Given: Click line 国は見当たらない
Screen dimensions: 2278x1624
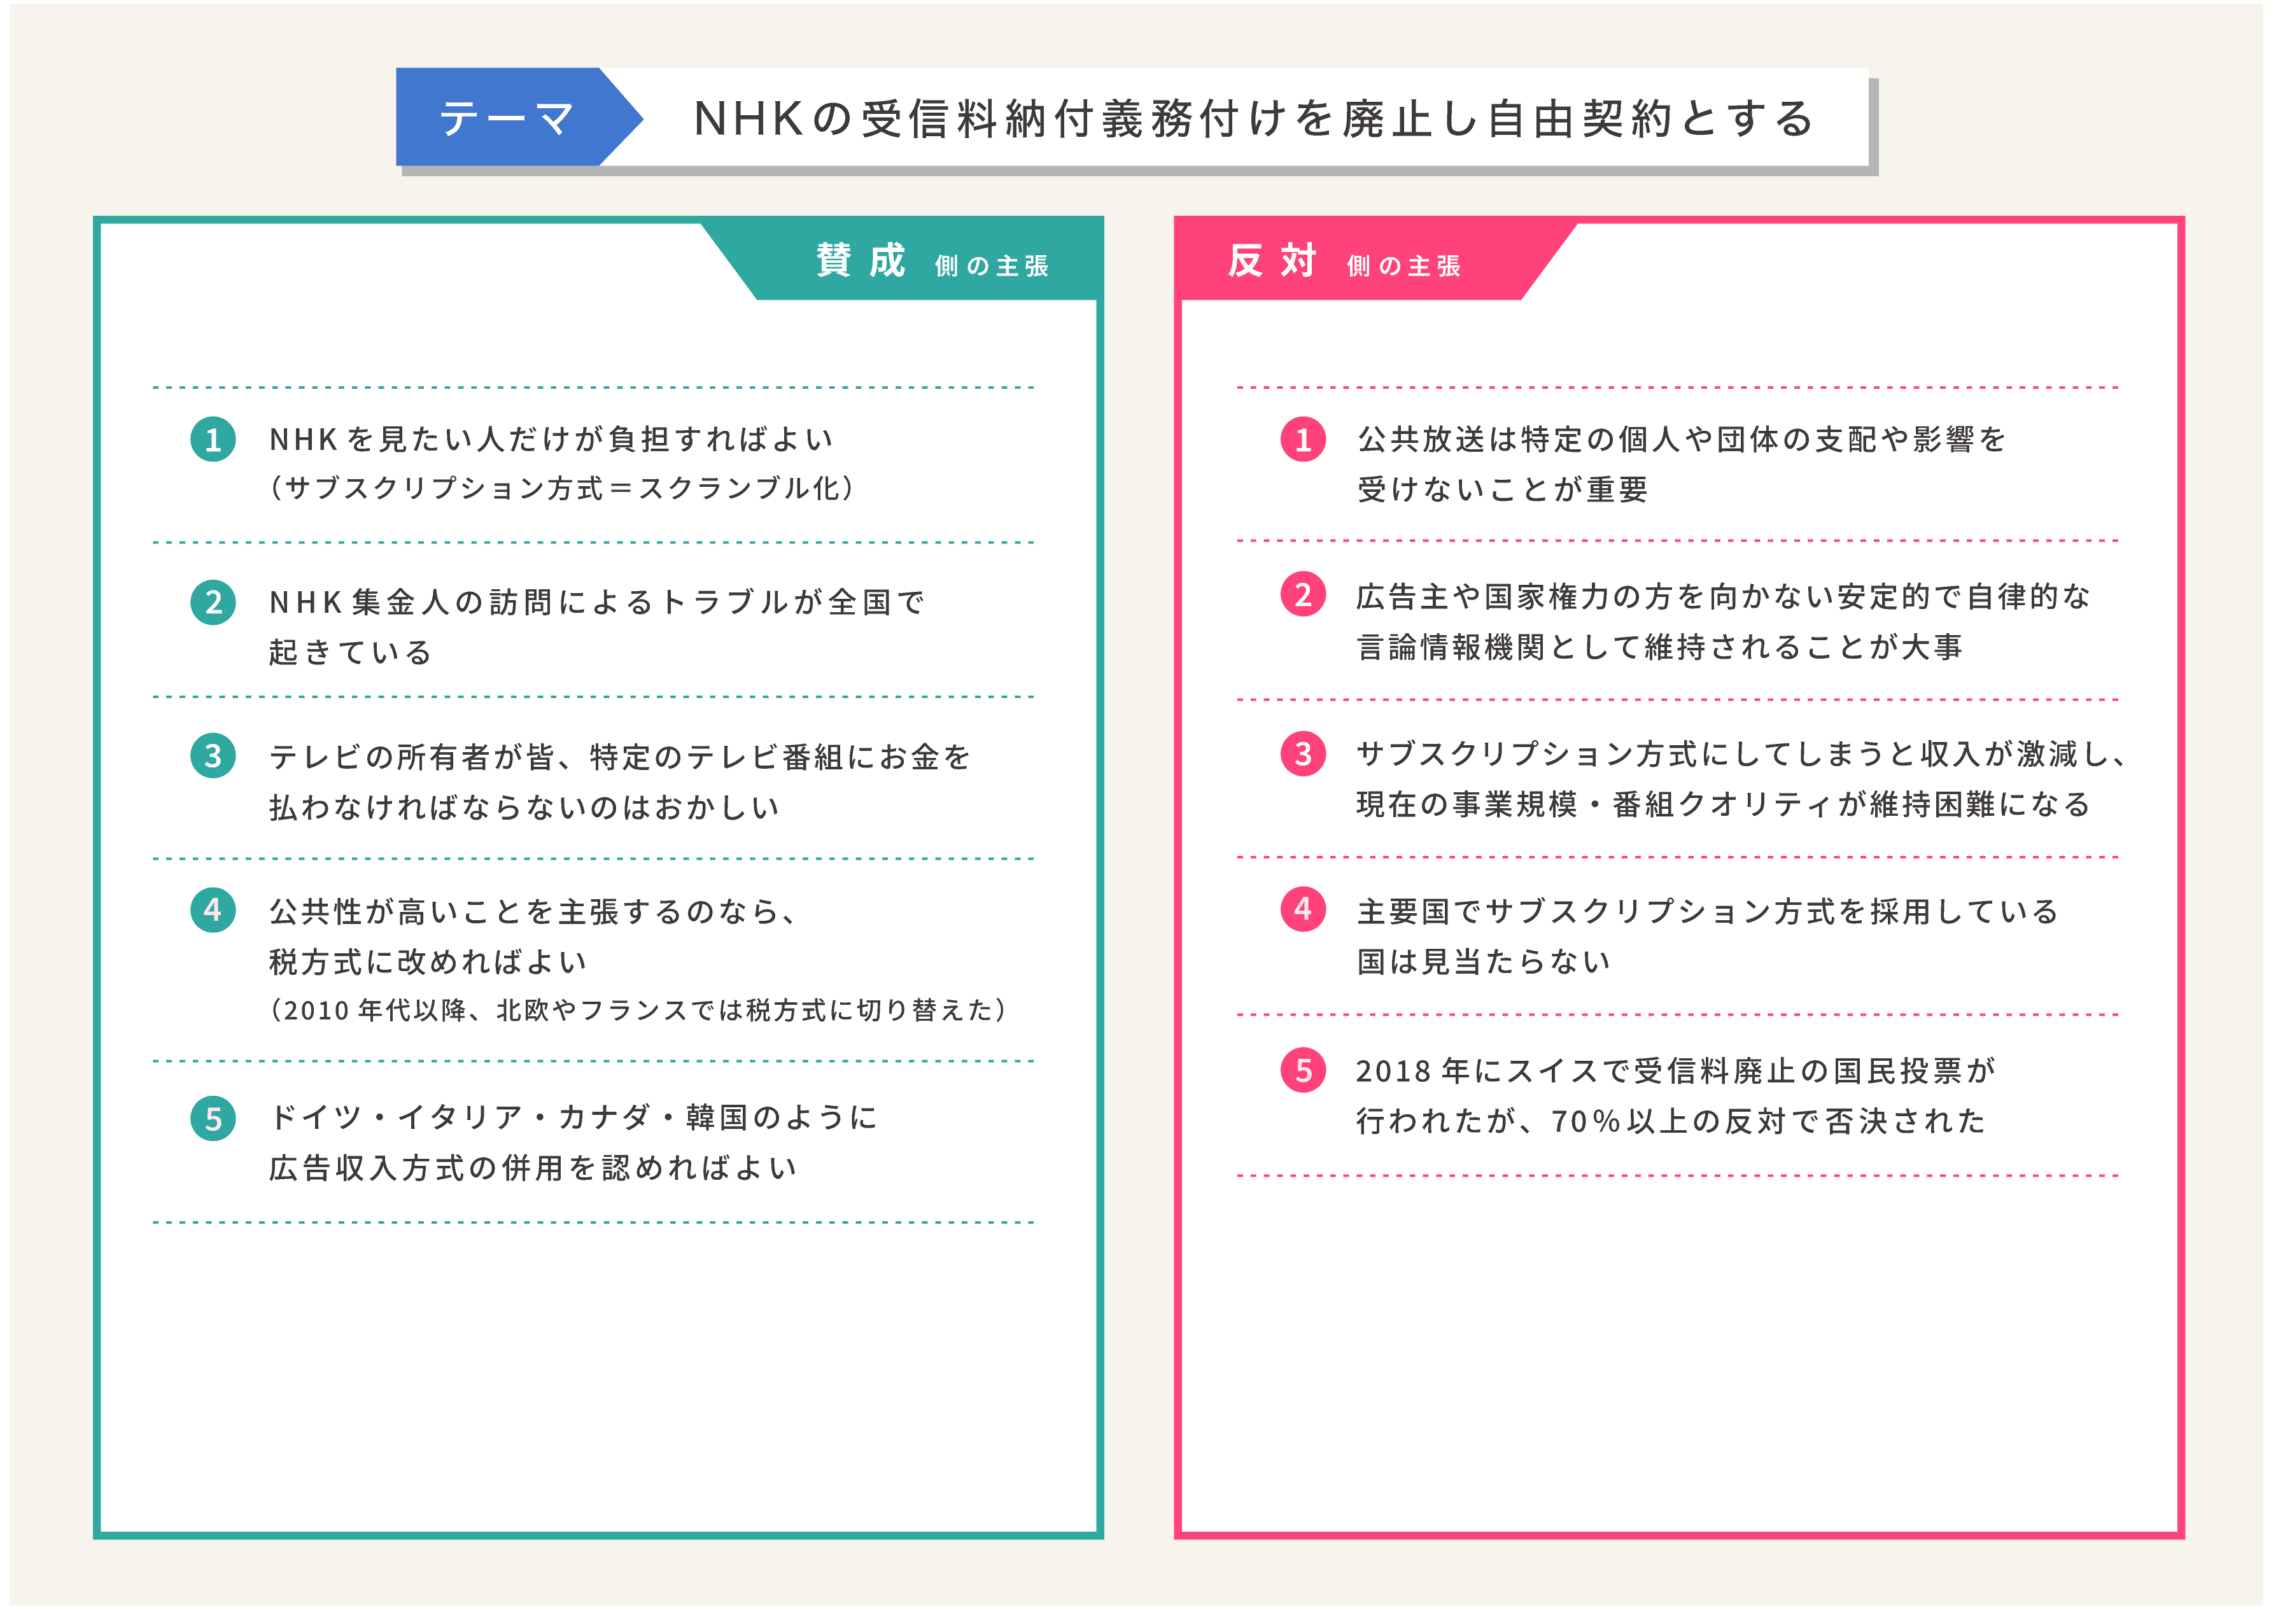Looking at the screenshot, I should (x=1483, y=961).
